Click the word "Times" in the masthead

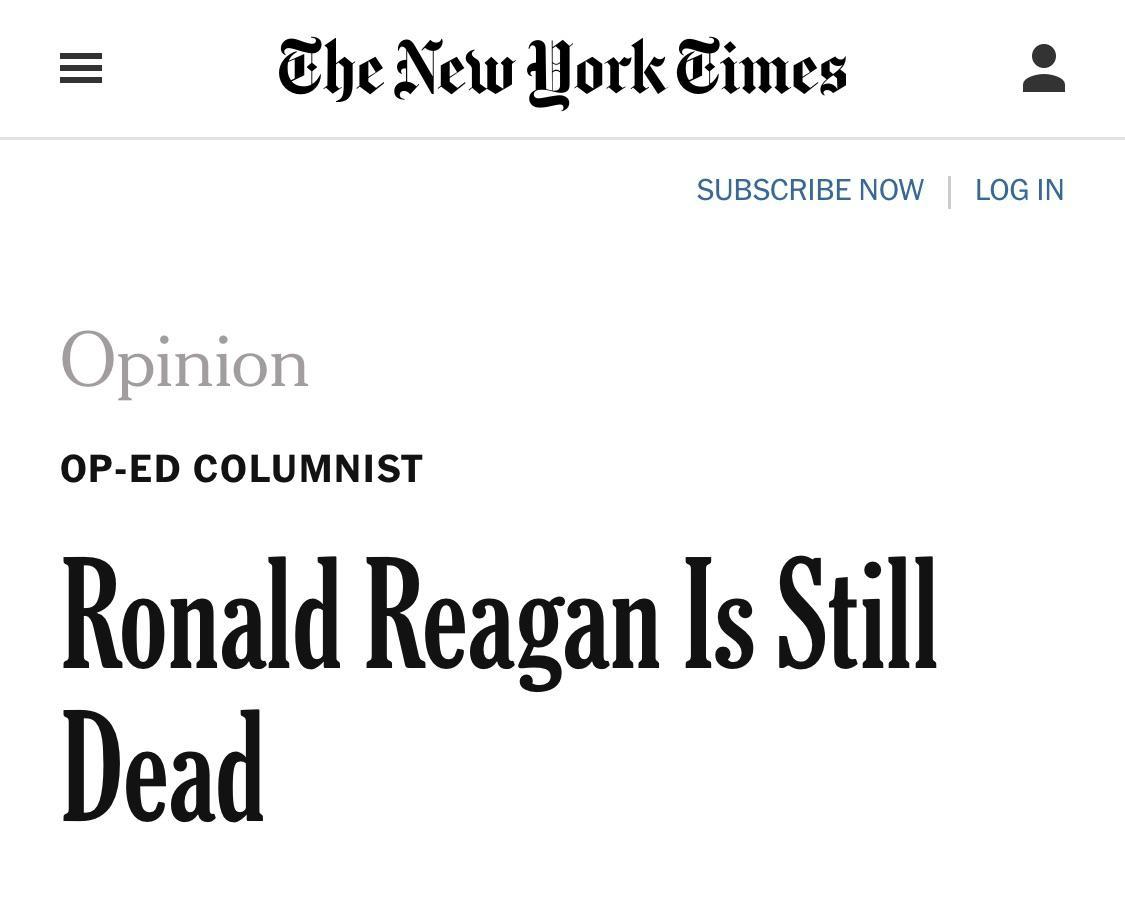click(761, 67)
